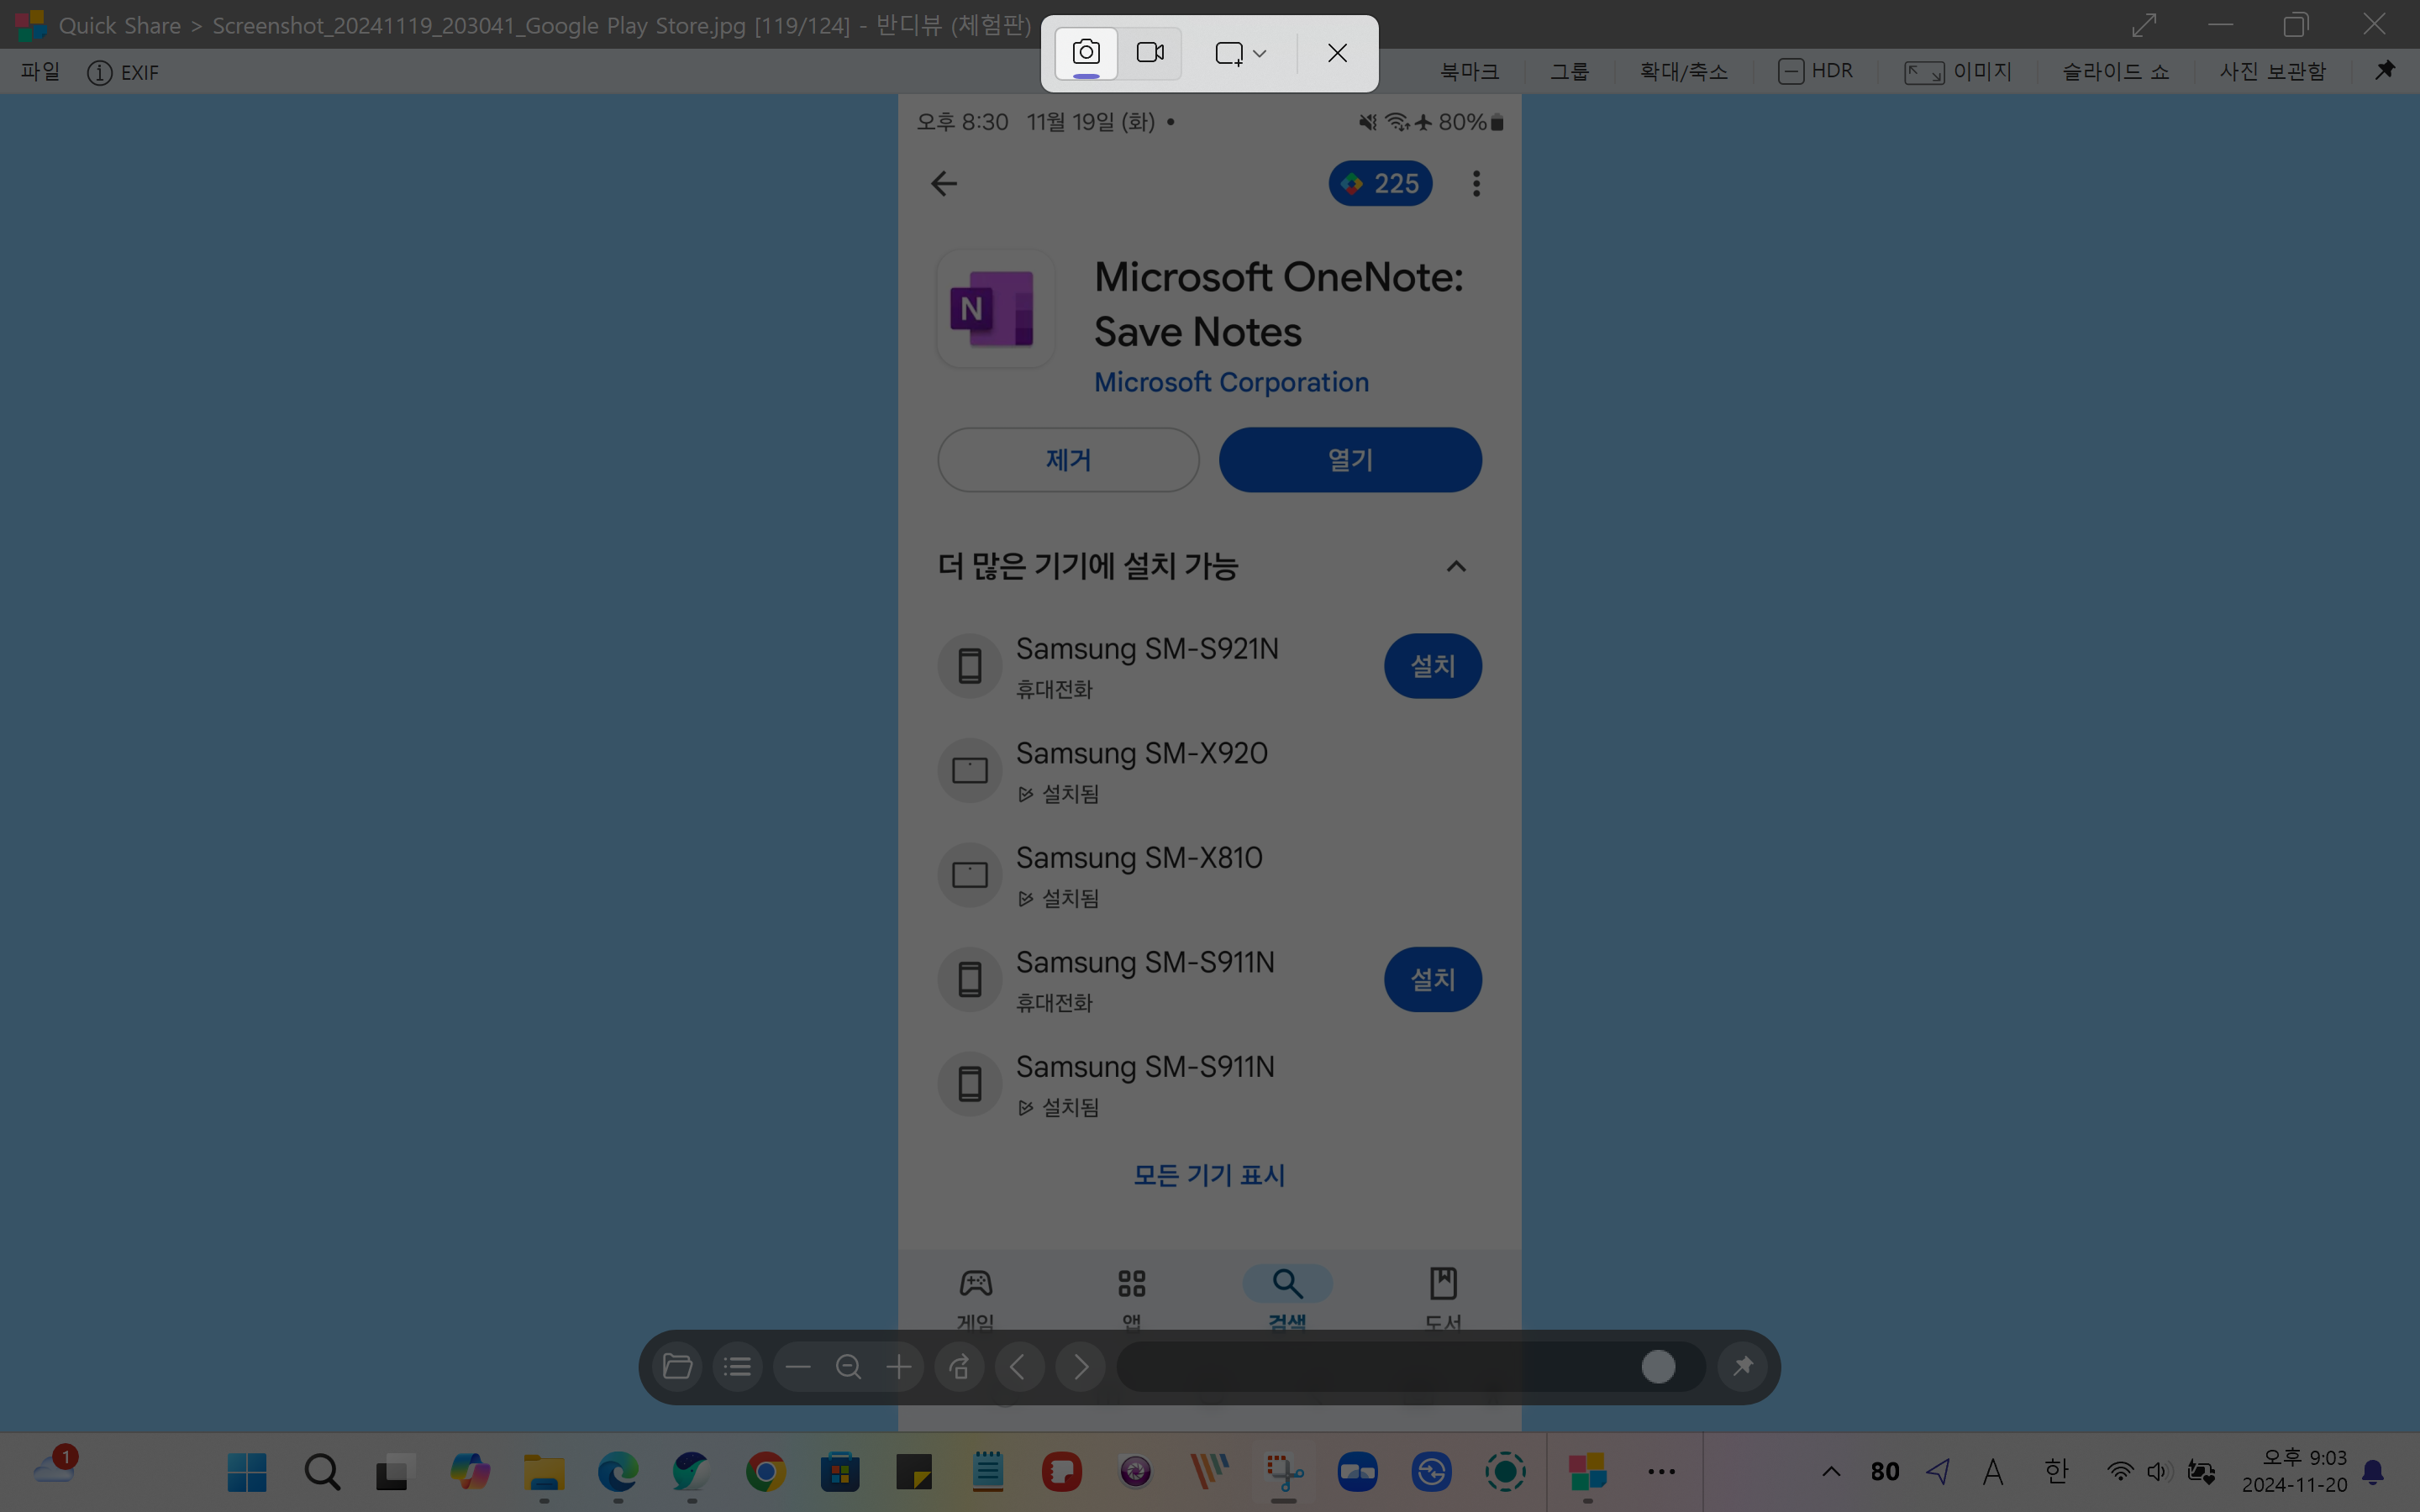Open the clock showing 오후 9:03

[2294, 1471]
